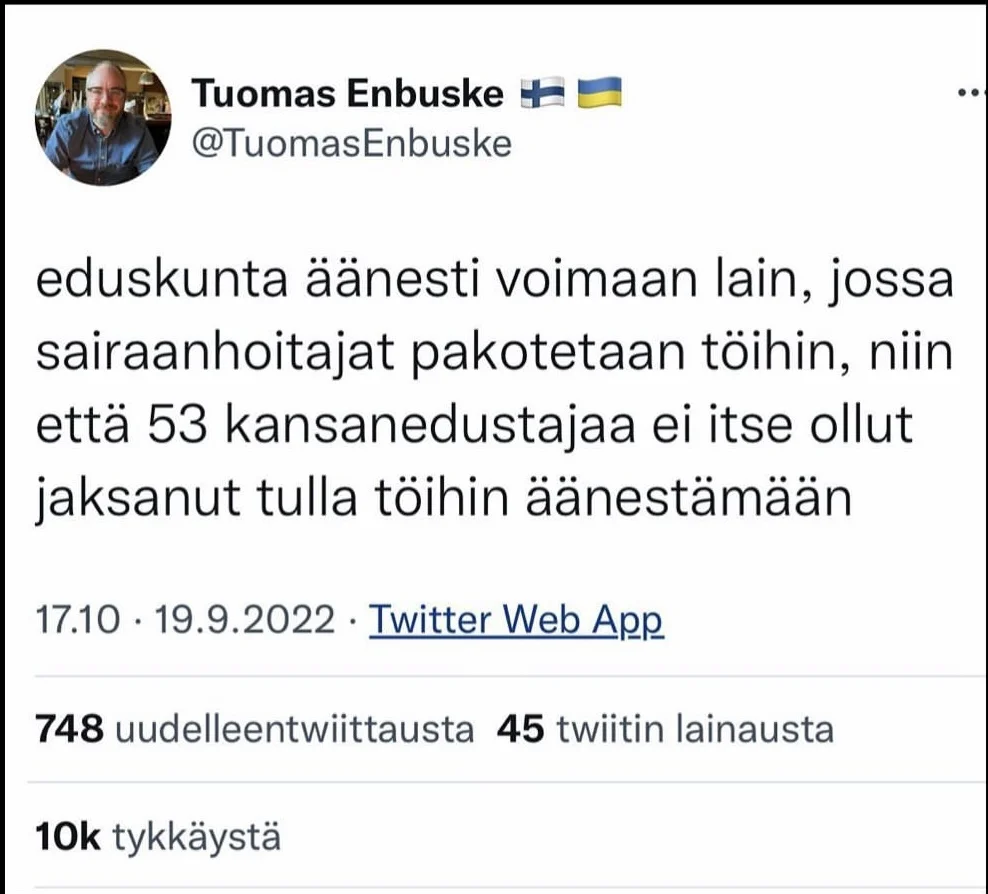Open Tuomas Enbuske's profile picture
Viewport: 988px width, 894px height.
pos(103,118)
